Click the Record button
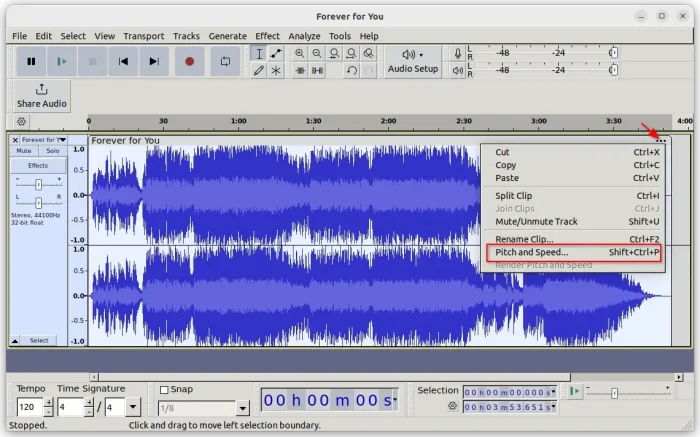Screen dimensions: 700x437 [189, 61]
